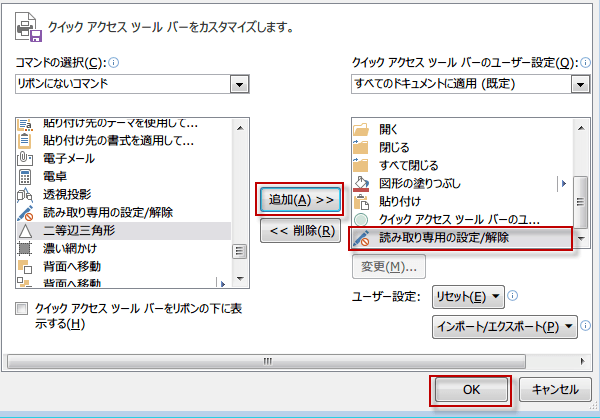
Task: Click the 電子メール paperclip icon
Action: point(25,158)
